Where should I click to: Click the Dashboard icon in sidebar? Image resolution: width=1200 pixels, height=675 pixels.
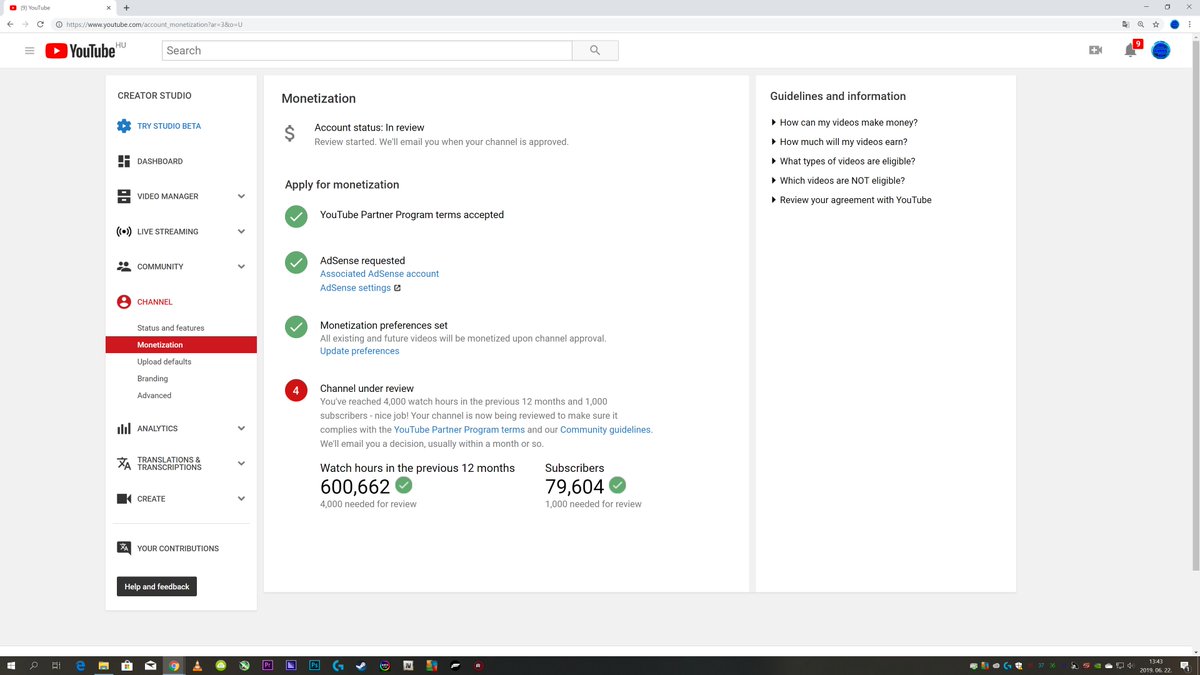[124, 161]
